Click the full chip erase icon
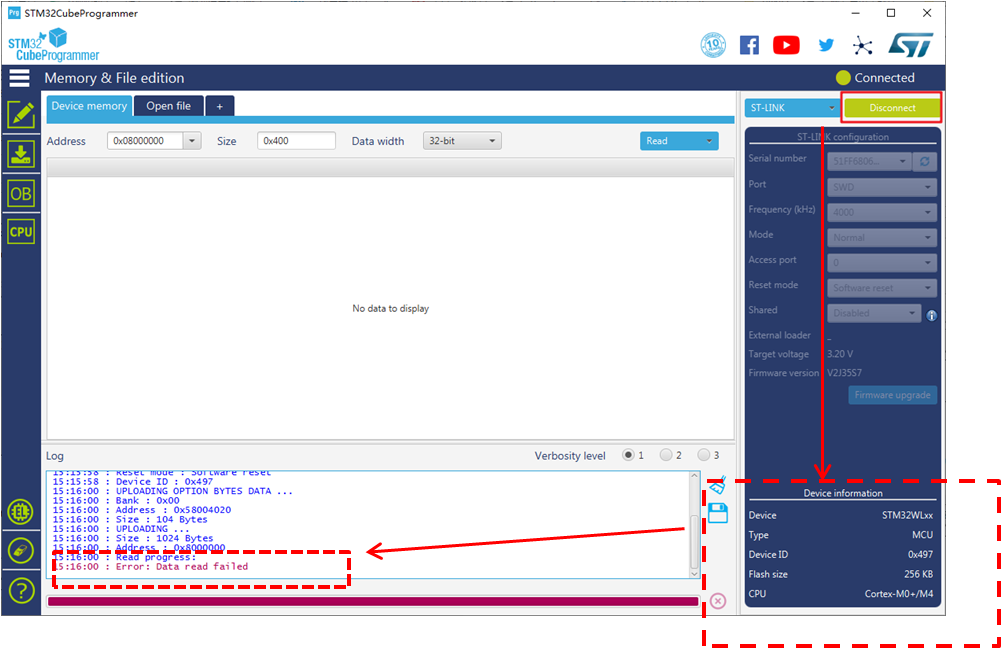This screenshot has width=1002, height=649. pyautogui.click(x=21, y=551)
